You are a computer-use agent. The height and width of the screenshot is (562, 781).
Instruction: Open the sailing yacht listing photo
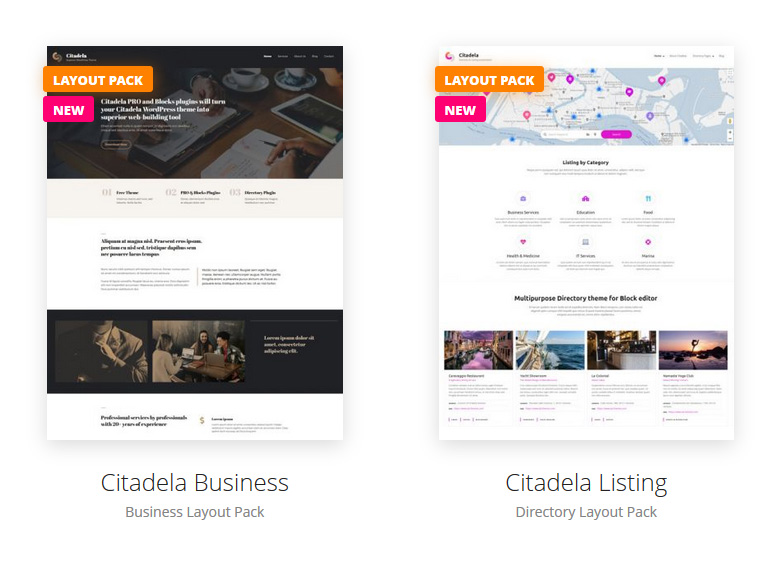coord(550,350)
